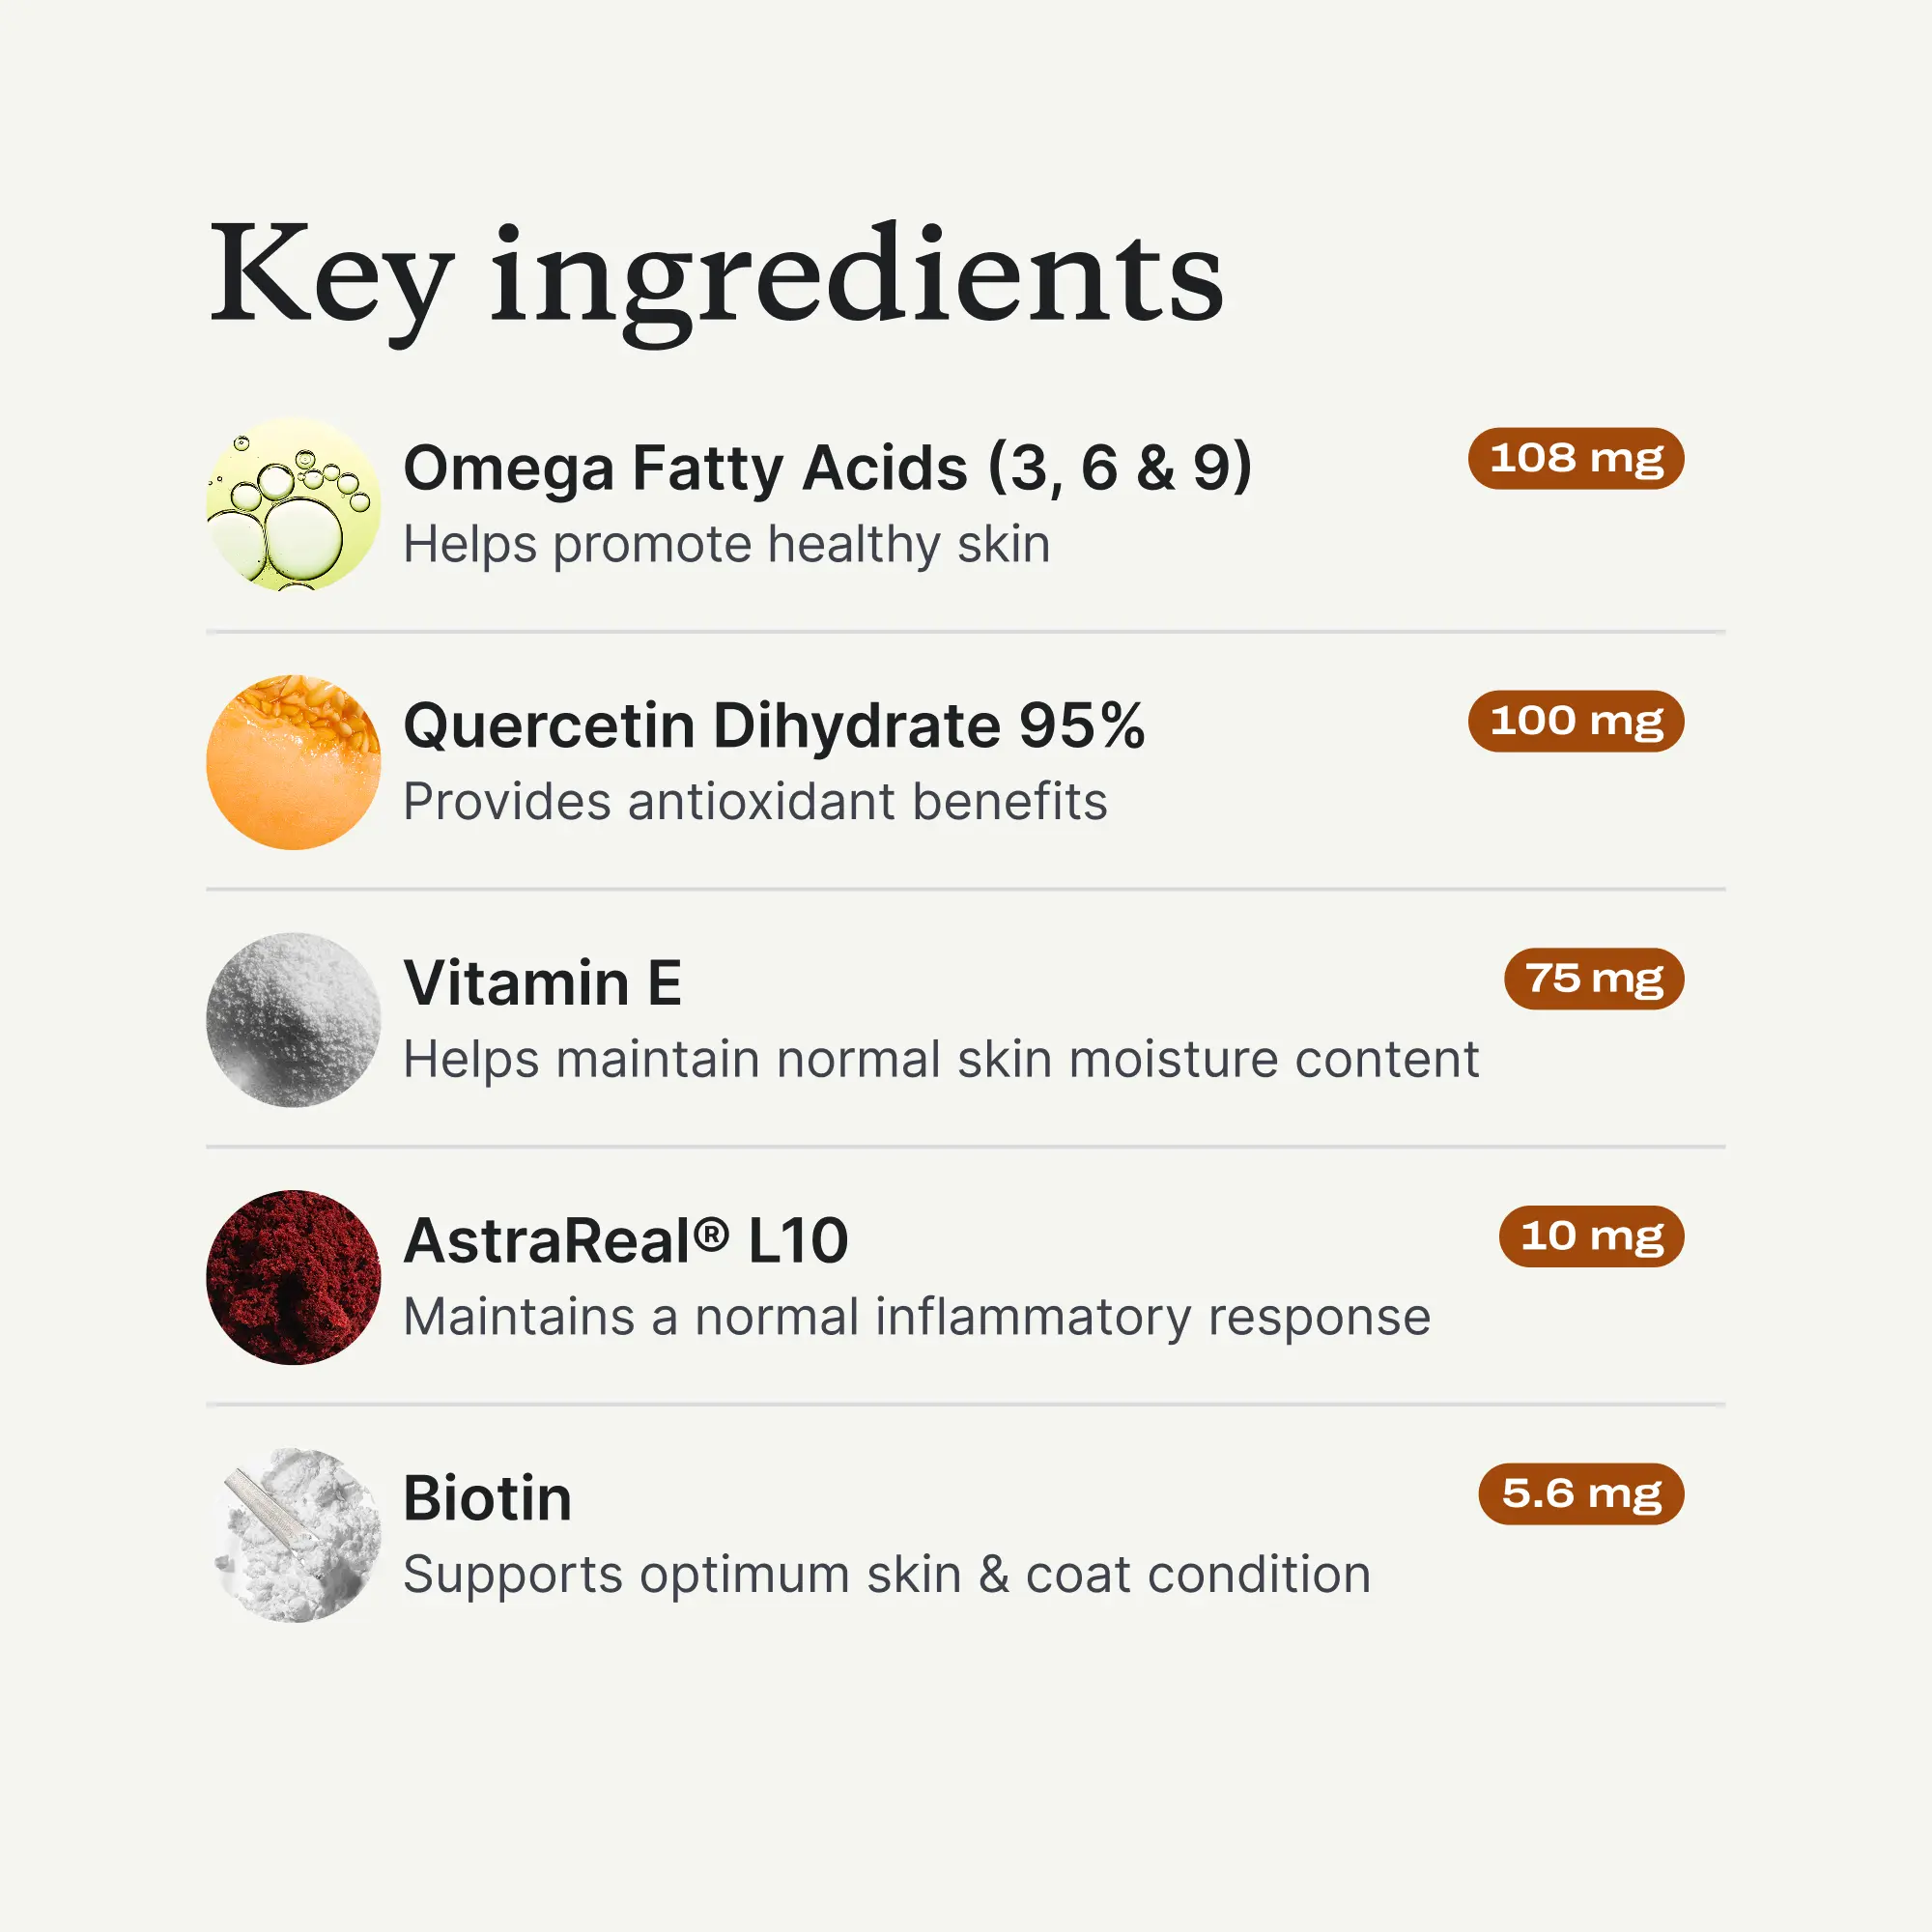Select the Vitamin E white powder image
1932x1932 pixels.
[x=293, y=1019]
